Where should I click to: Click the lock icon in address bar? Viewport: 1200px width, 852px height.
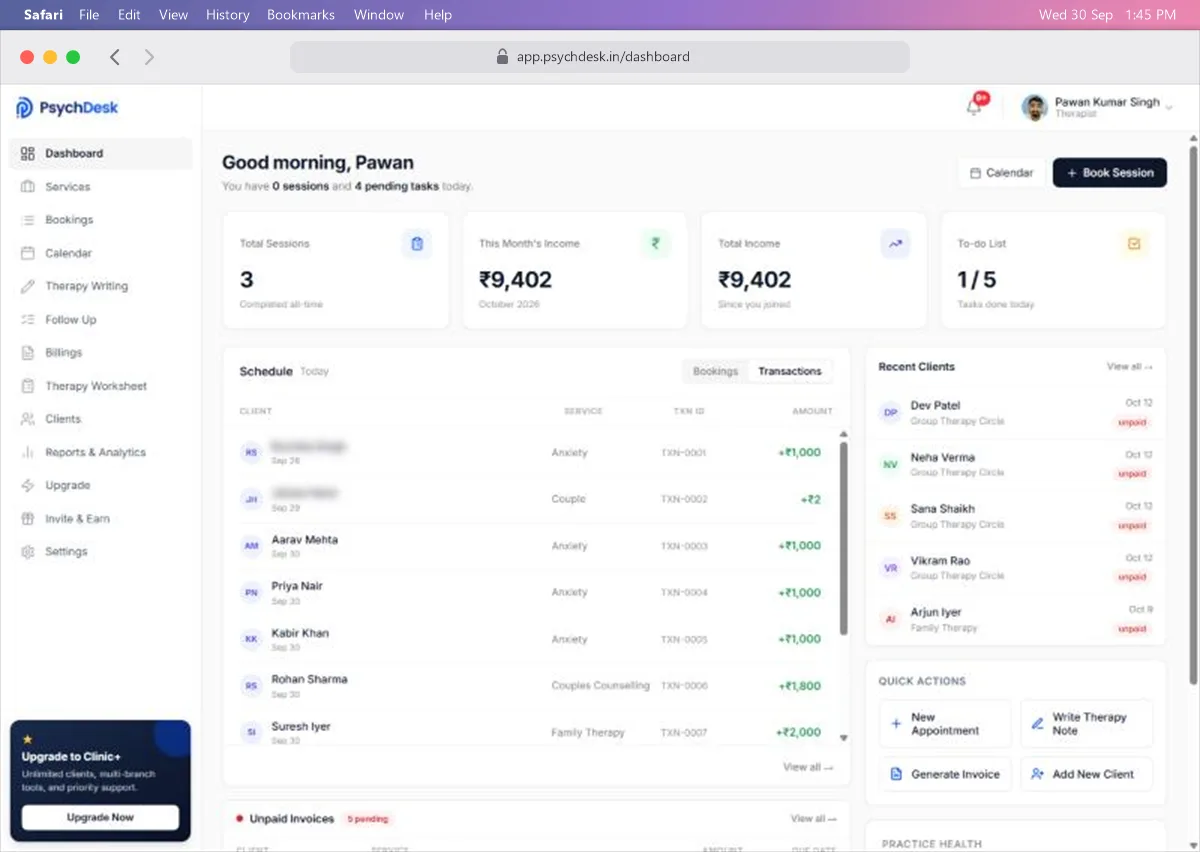tap(503, 57)
